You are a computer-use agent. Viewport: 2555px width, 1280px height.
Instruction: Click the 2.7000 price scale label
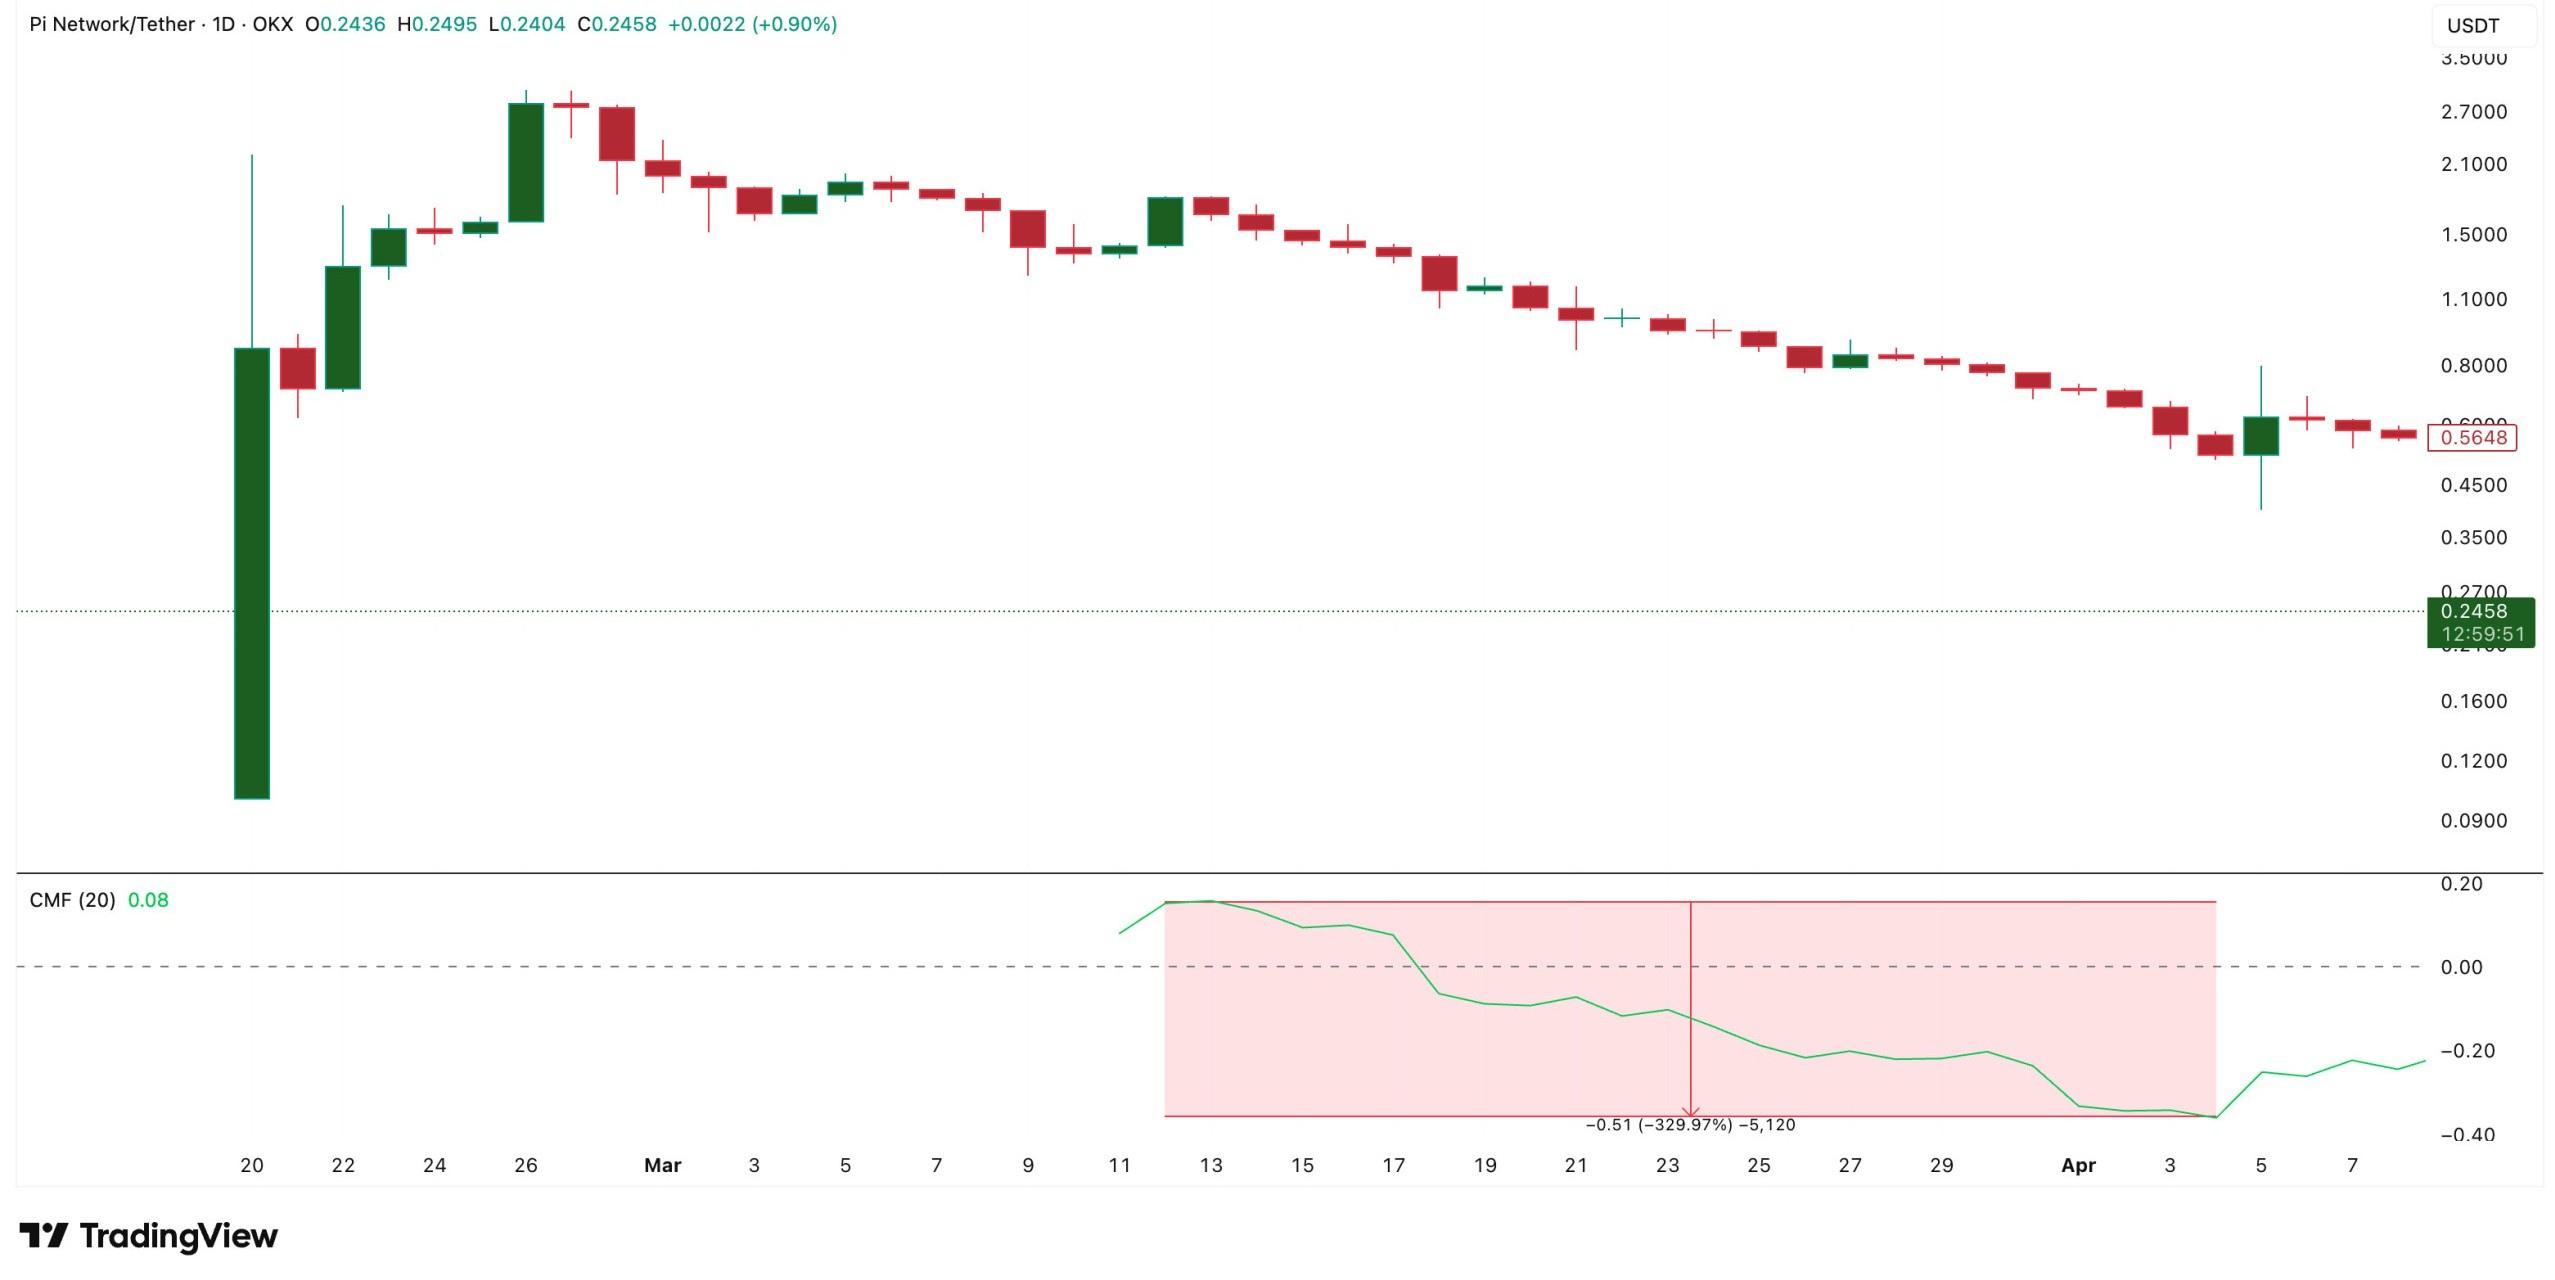click(2474, 112)
